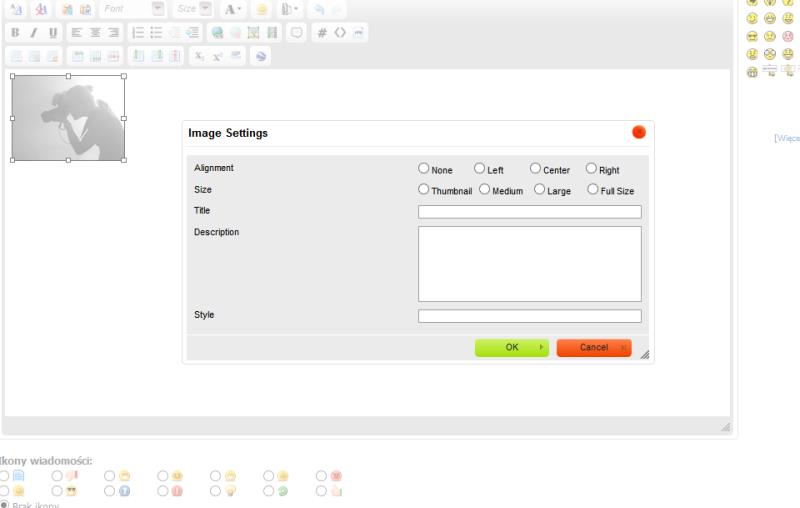800x508 pixels.
Task: Open the Font dropdown
Action: tap(158, 8)
